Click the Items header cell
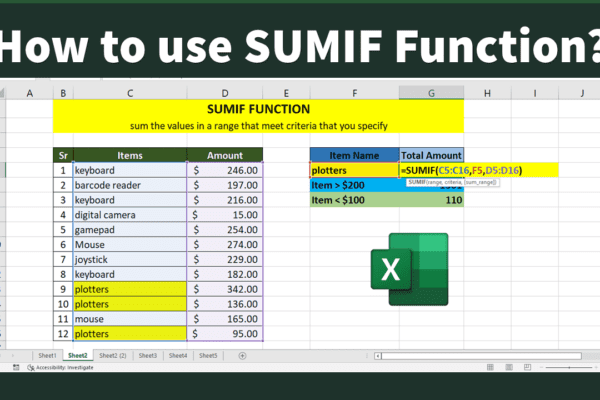 (130, 155)
